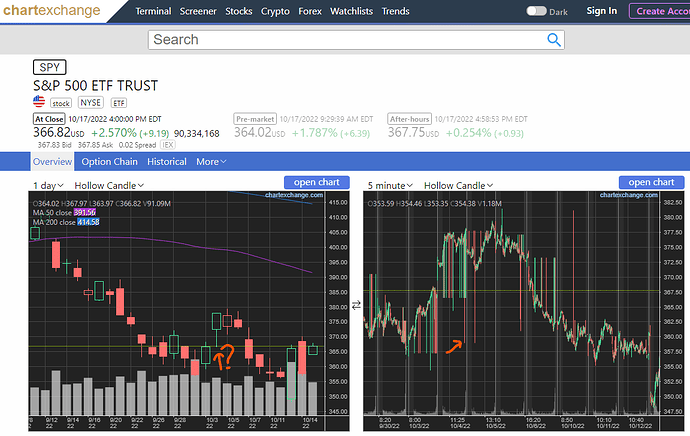Click the Sign In link

point(602,11)
